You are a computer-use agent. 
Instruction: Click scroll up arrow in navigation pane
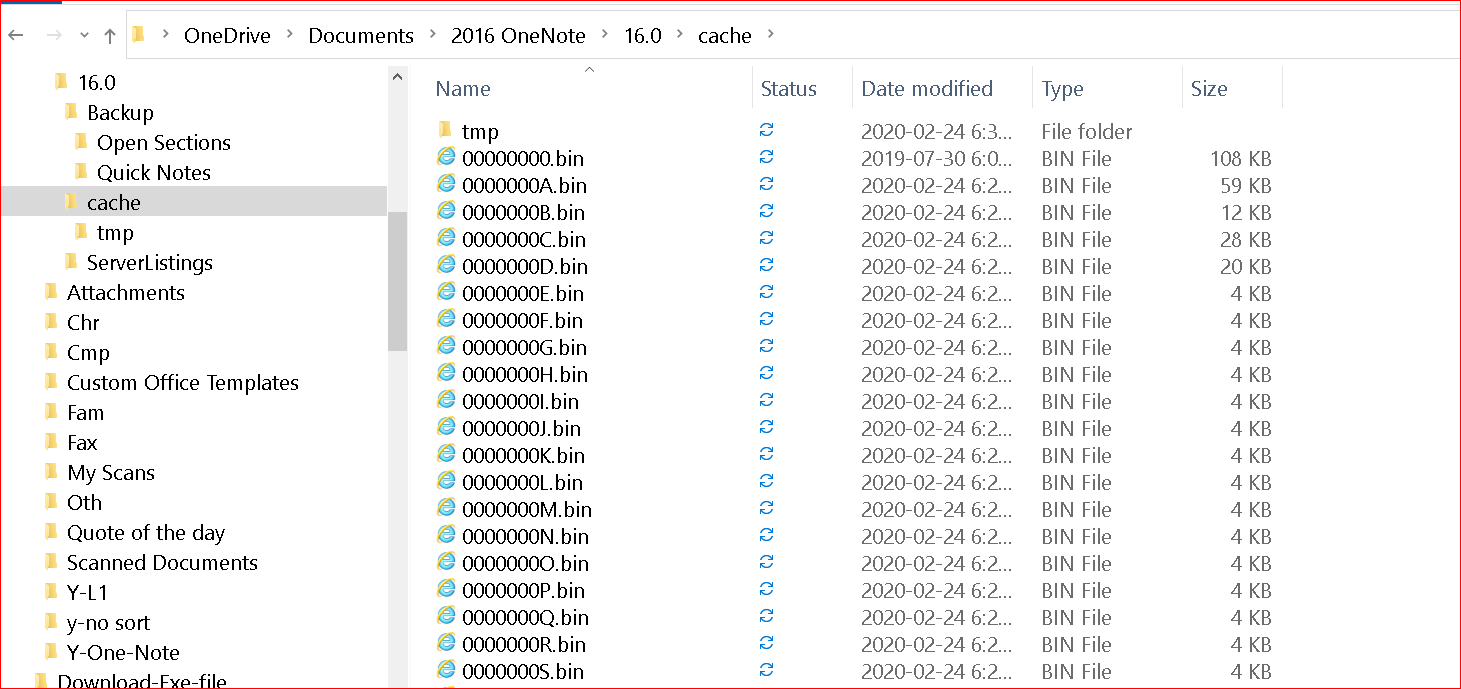click(397, 77)
